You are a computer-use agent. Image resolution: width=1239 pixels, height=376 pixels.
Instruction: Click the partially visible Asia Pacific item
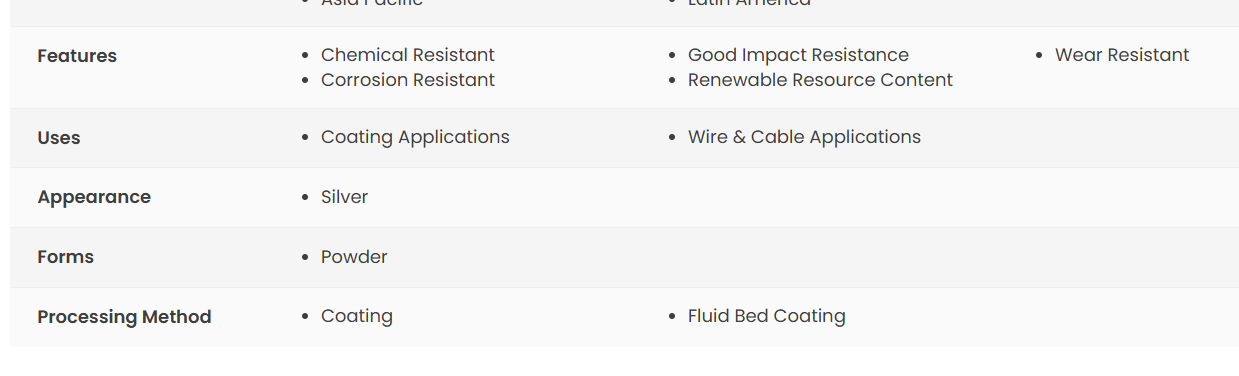click(x=372, y=3)
